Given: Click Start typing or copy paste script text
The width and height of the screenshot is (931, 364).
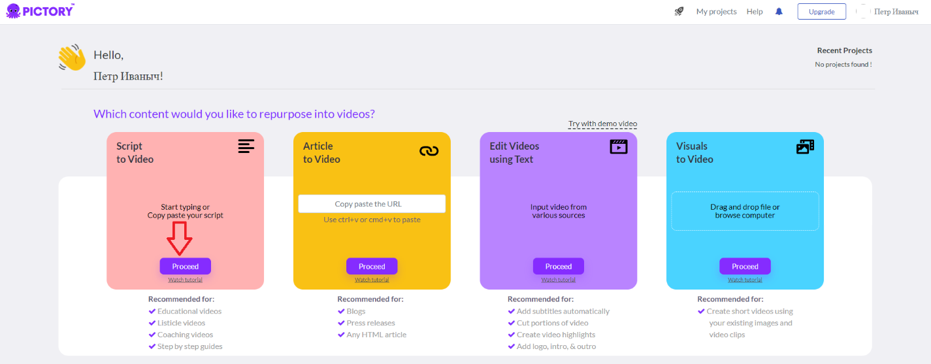Looking at the screenshot, I should (x=185, y=211).
